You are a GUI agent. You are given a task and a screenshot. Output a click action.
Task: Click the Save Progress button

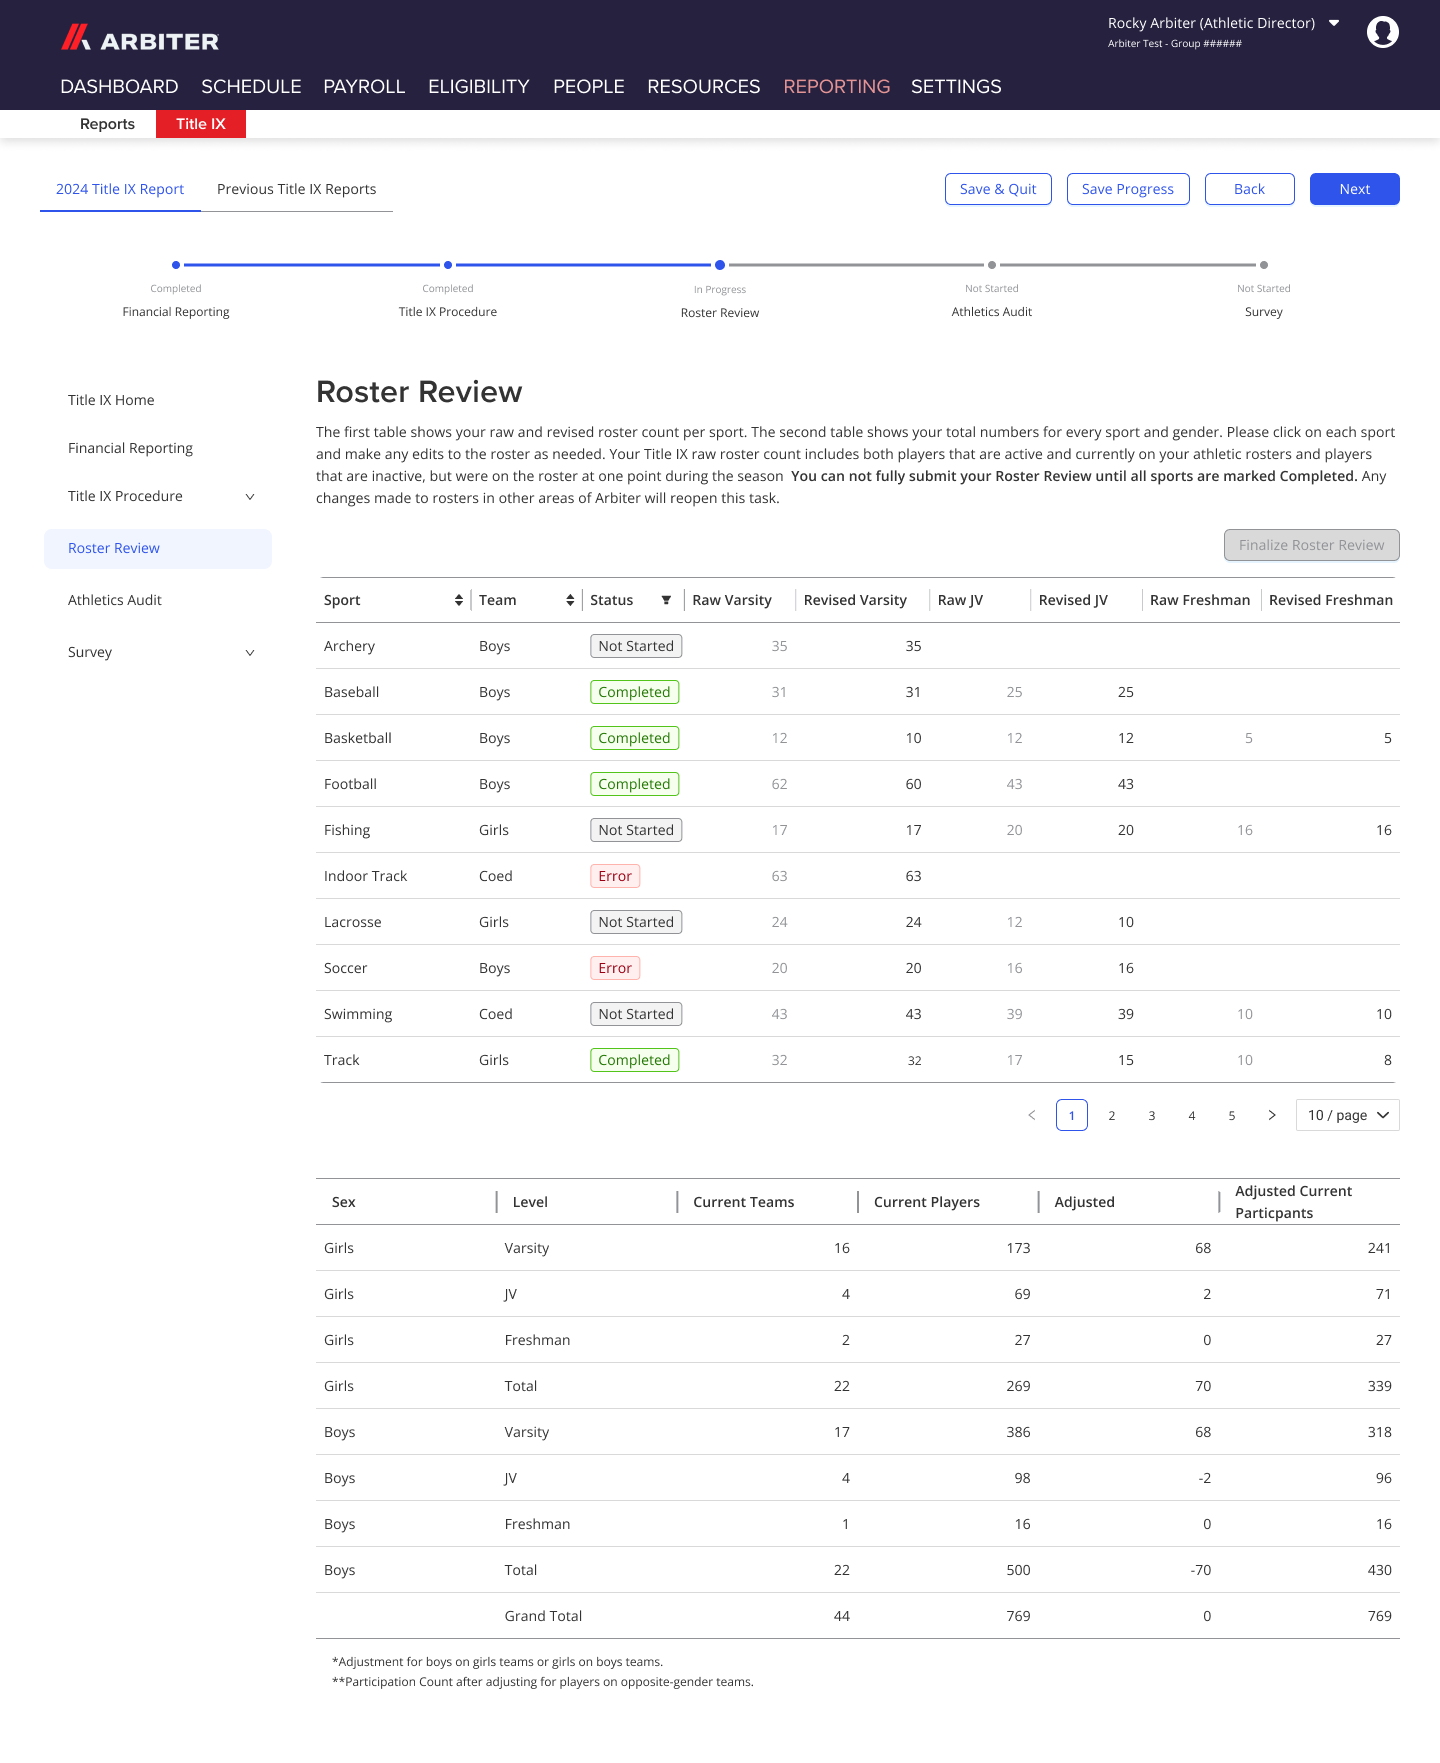click(x=1128, y=189)
